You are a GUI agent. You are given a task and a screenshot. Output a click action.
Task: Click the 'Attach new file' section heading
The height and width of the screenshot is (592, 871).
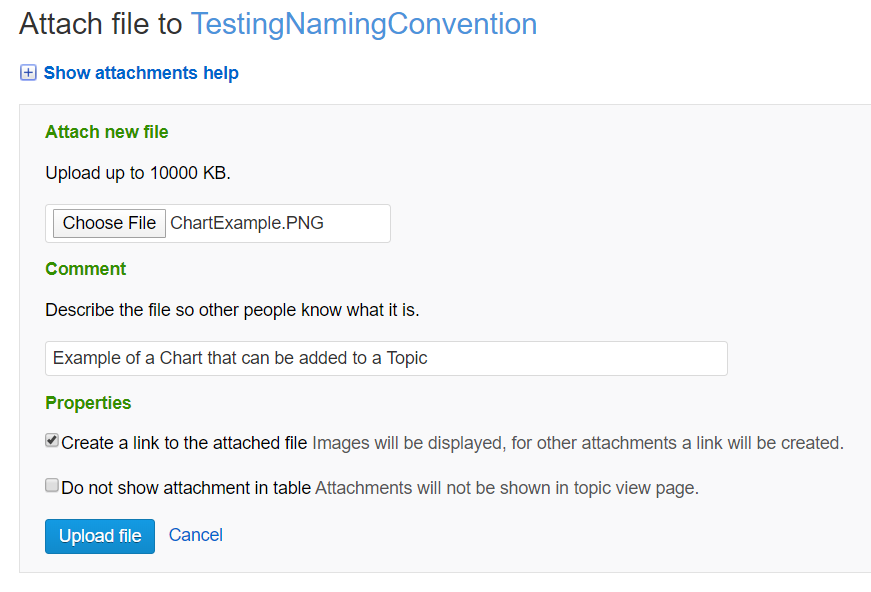(x=107, y=132)
